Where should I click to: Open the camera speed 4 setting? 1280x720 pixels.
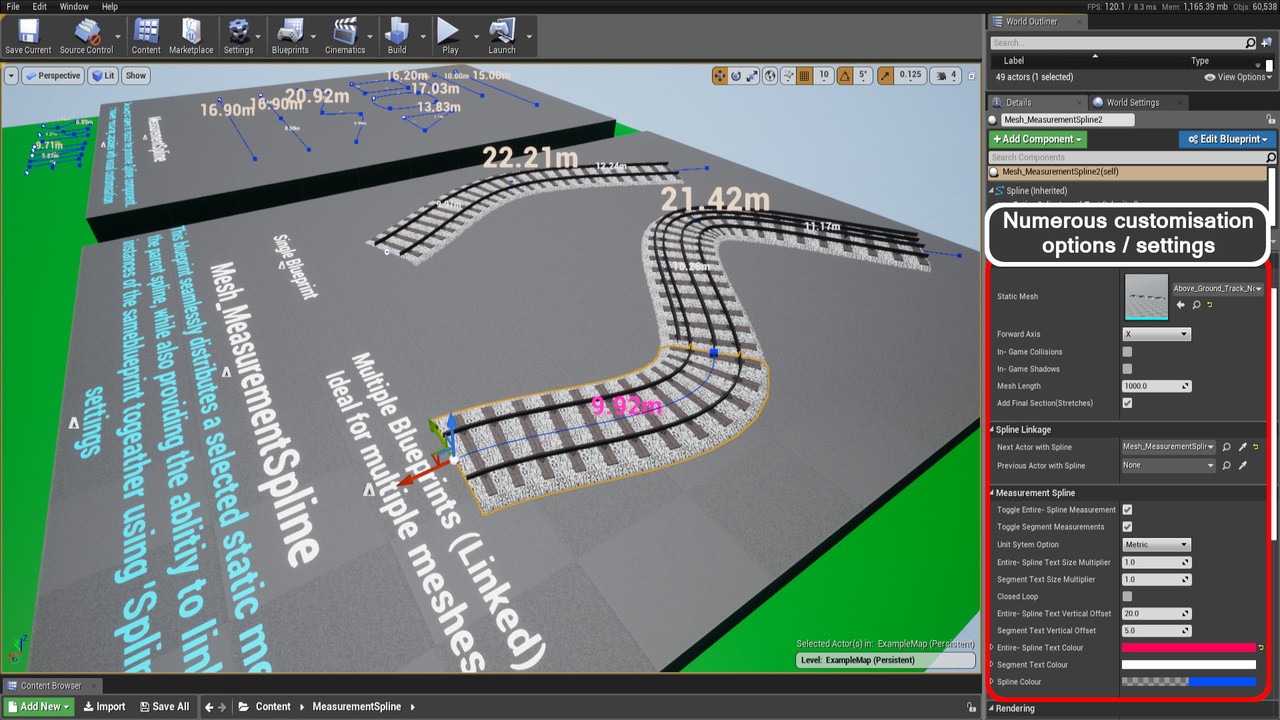point(946,75)
